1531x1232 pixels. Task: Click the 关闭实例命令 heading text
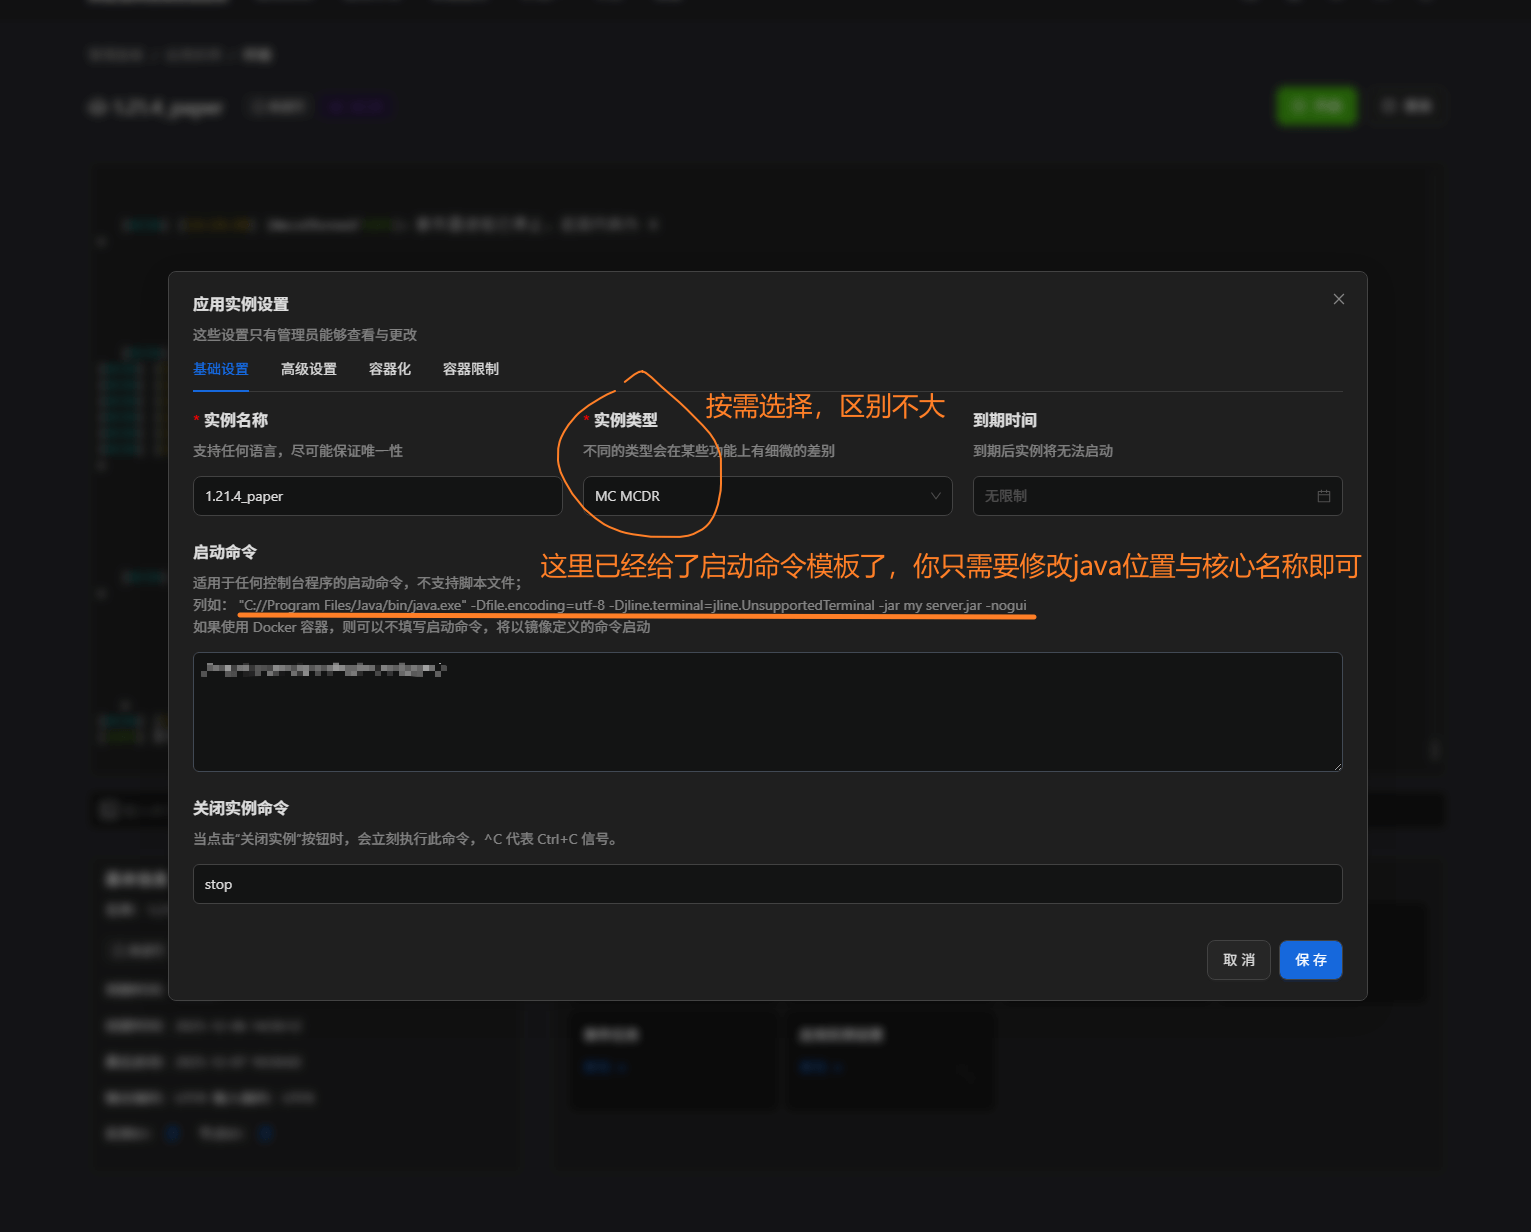pyautogui.click(x=241, y=808)
